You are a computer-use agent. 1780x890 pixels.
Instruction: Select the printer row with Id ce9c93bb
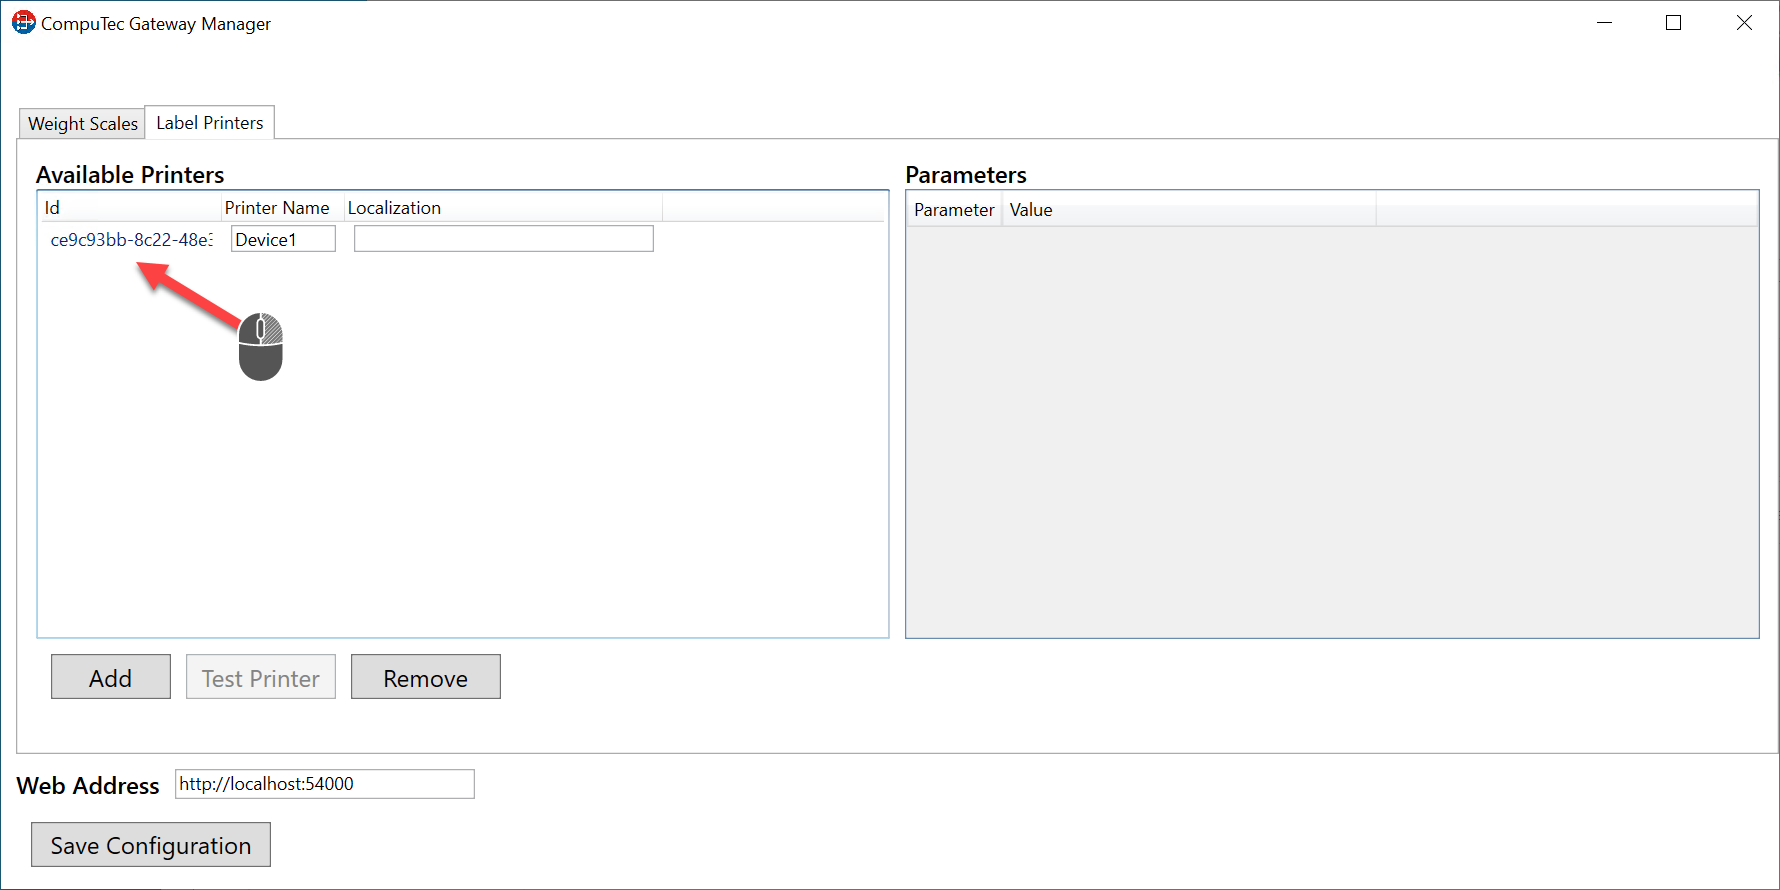[x=131, y=240]
